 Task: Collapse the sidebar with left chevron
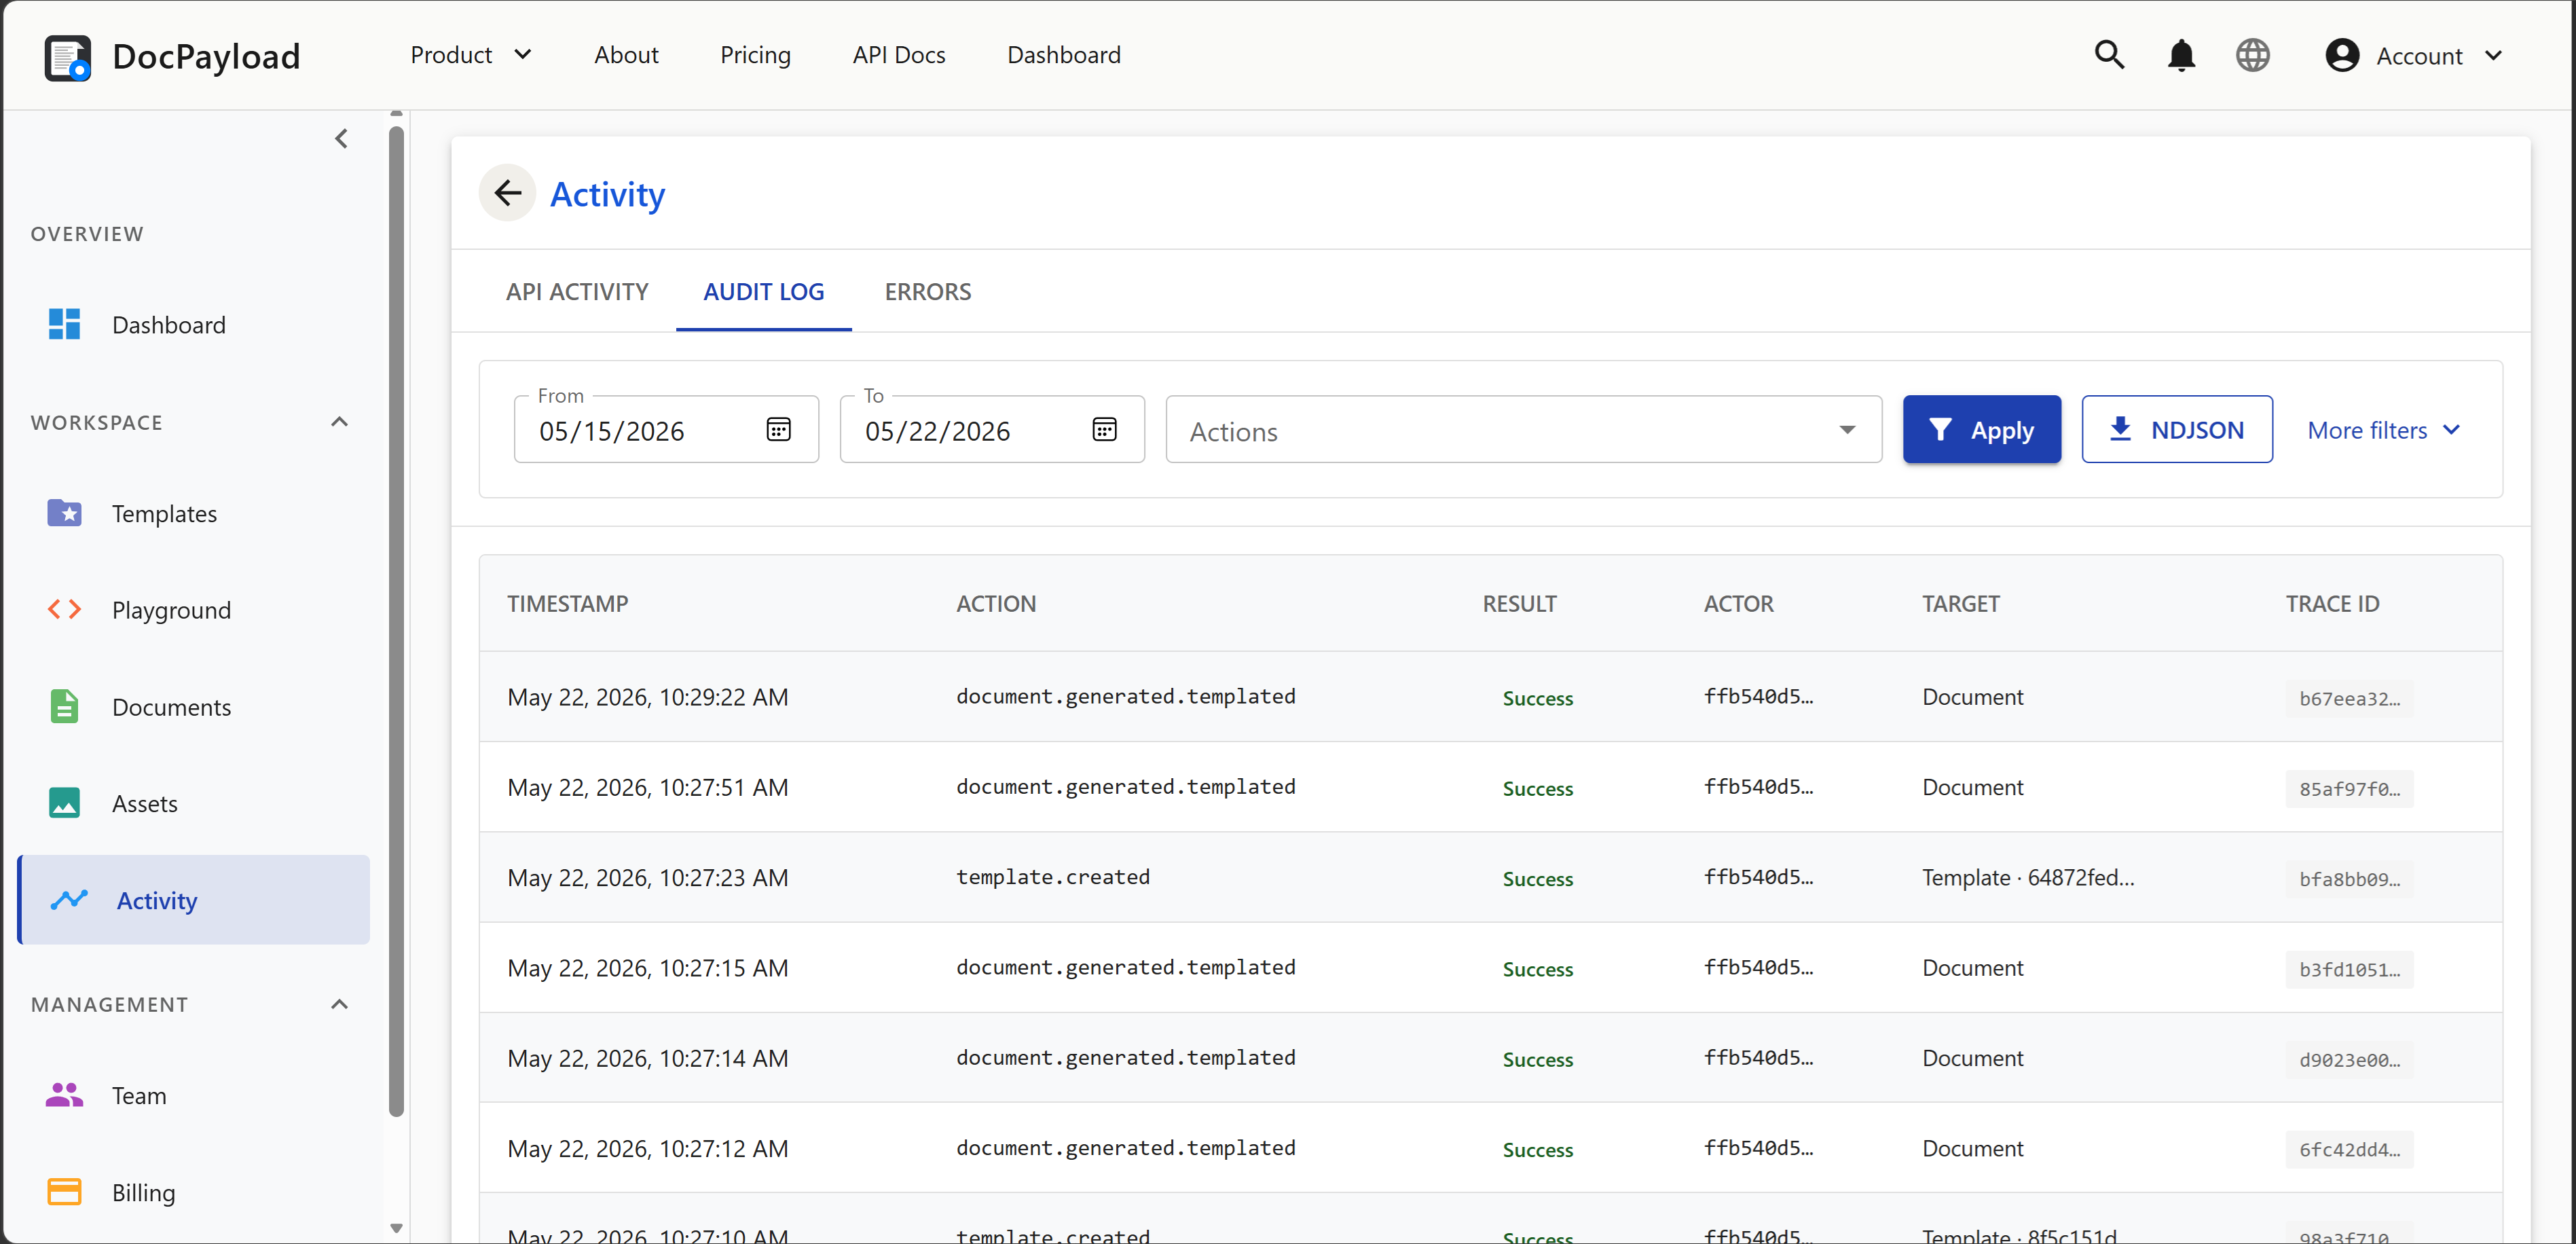(341, 139)
